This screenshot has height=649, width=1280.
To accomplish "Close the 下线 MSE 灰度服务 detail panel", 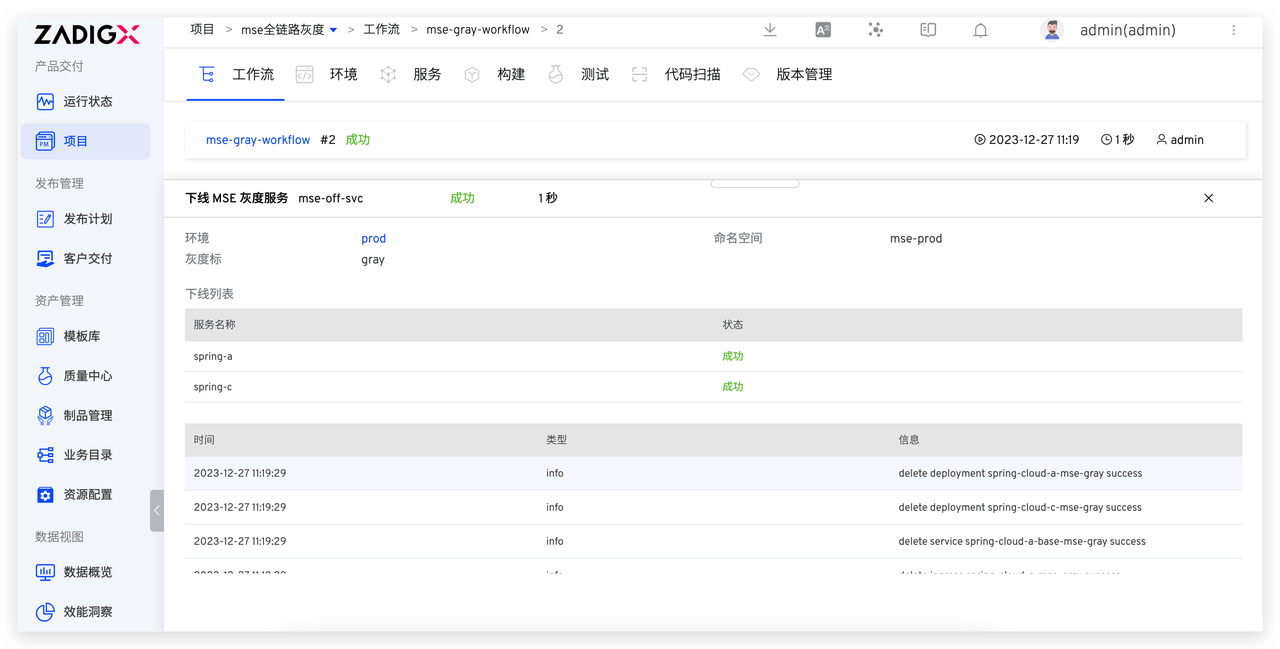I will tap(1208, 198).
